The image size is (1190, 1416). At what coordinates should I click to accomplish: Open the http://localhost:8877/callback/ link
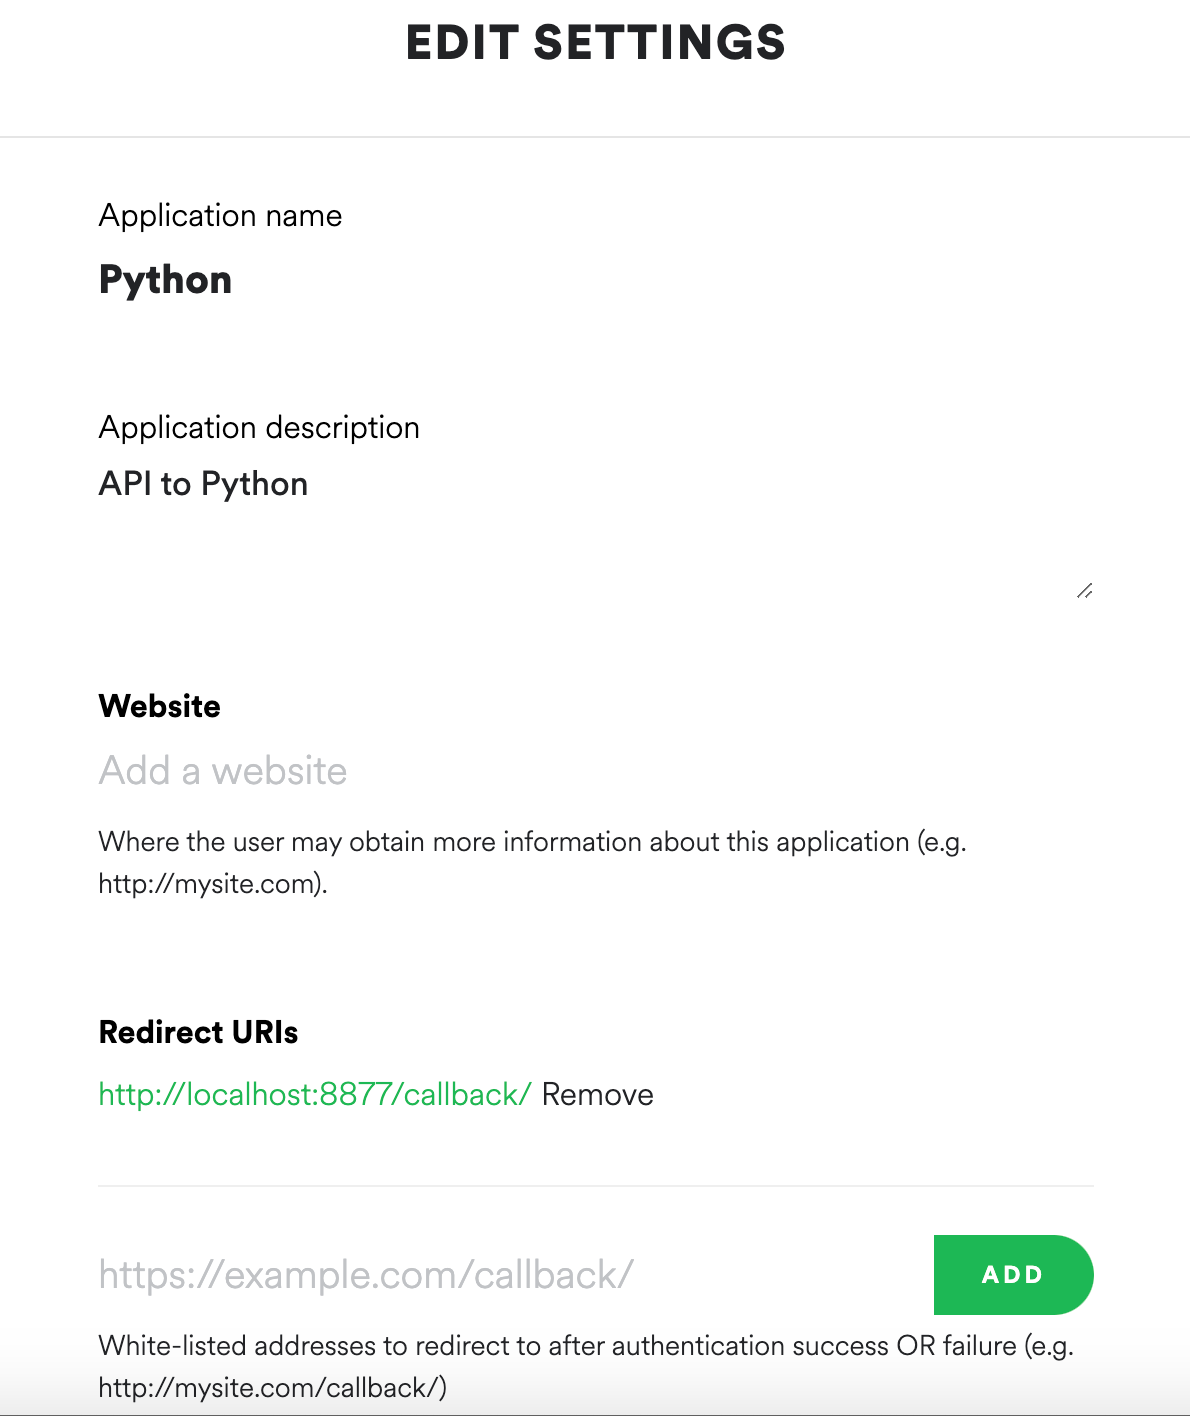point(313,1094)
